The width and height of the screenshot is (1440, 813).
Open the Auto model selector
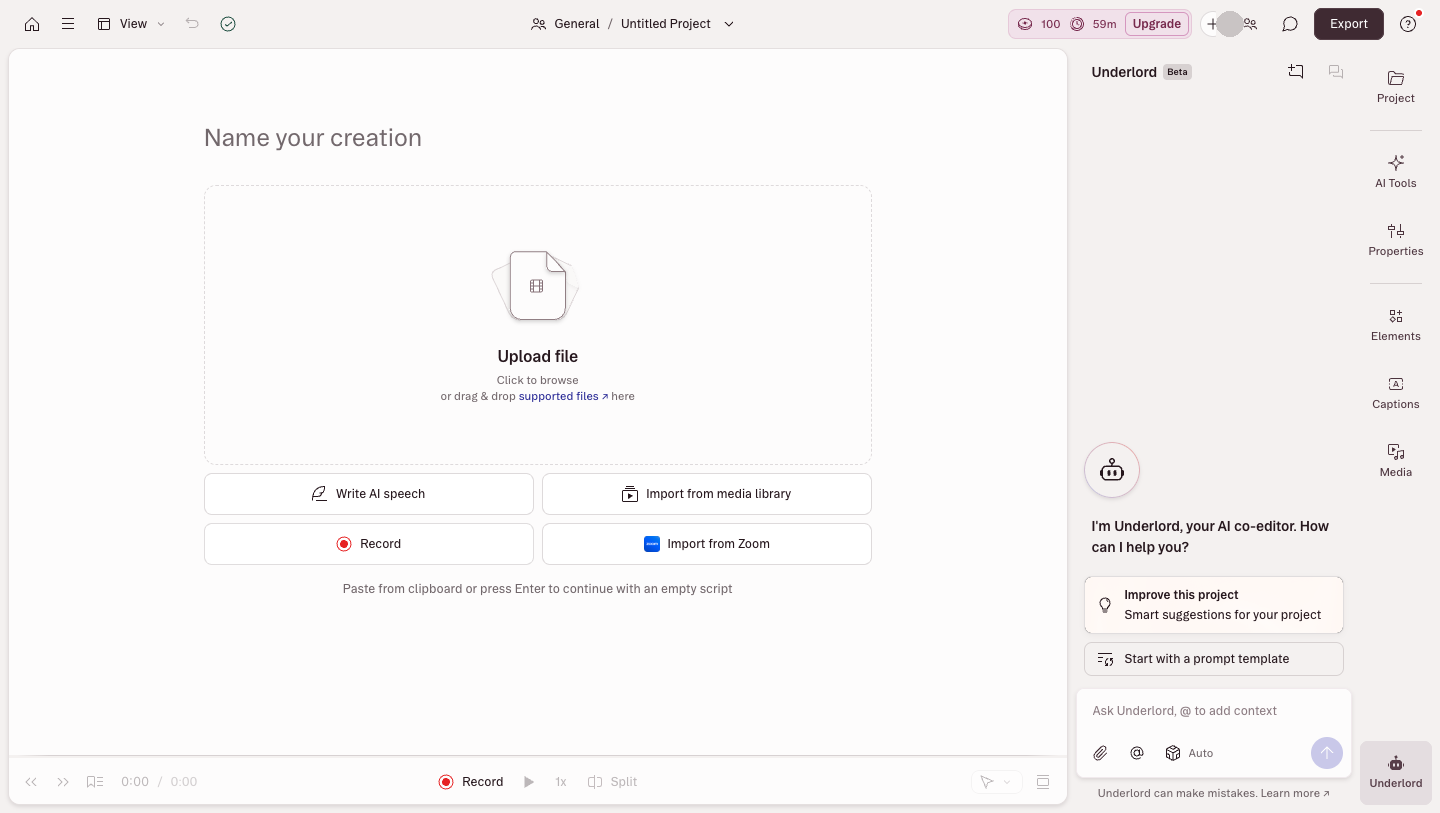(1189, 753)
